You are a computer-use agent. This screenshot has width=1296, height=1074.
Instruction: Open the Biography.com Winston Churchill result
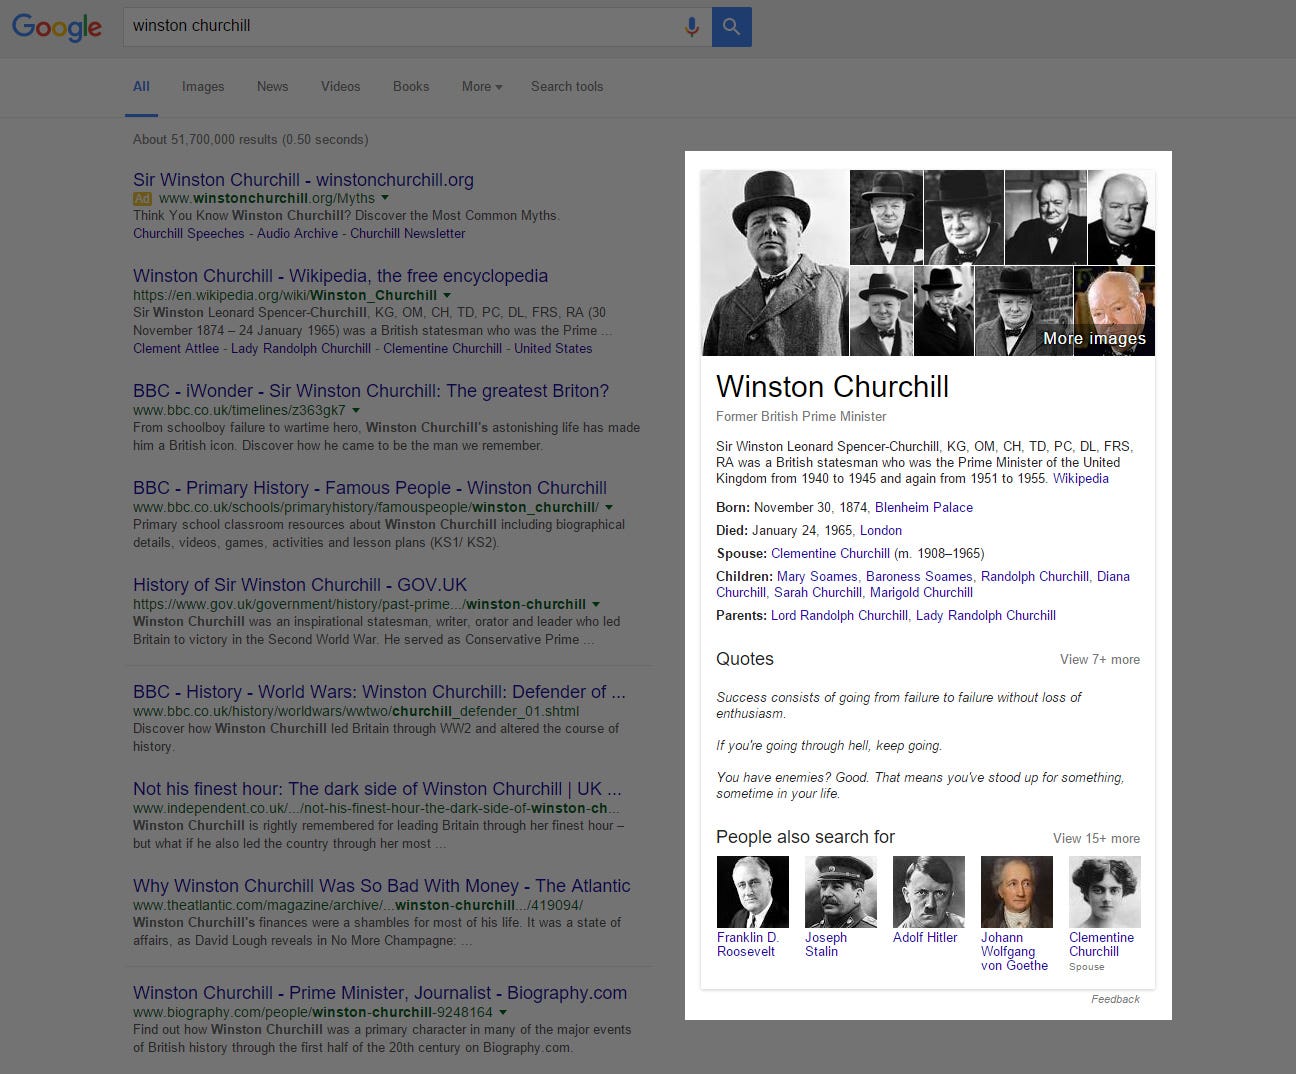380,993
